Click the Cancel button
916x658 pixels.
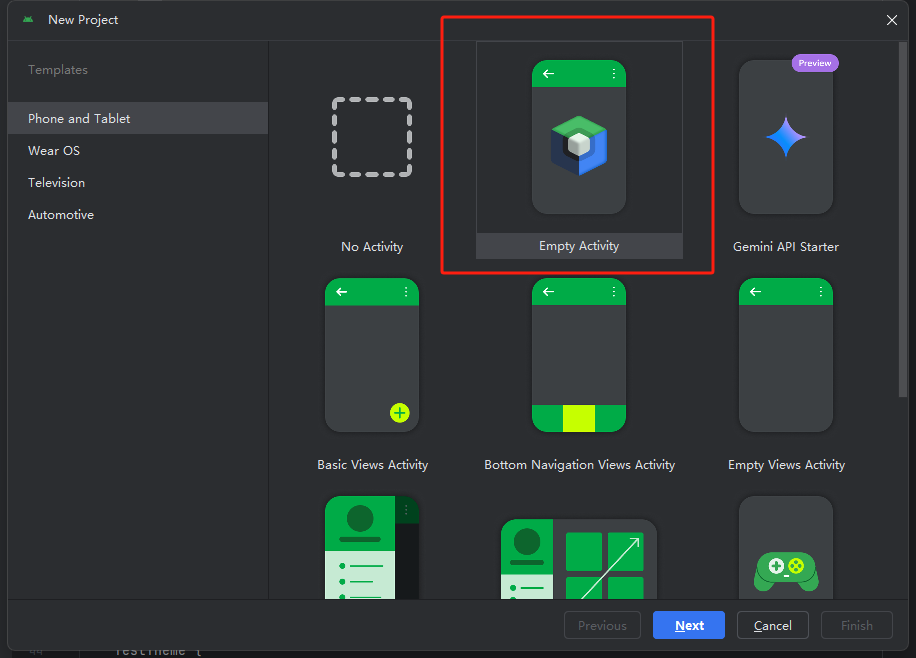[x=772, y=625]
